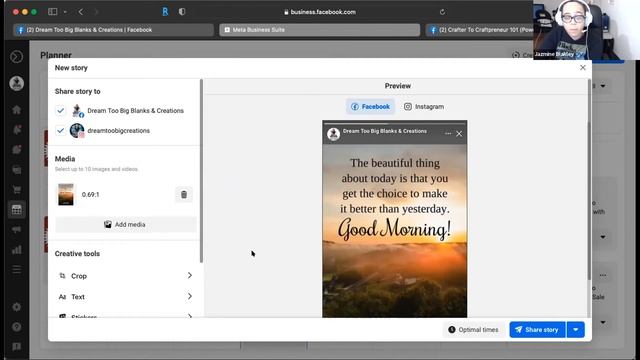Open Notifications bell in the sidebar
Viewport: 640px width, 360px height.
point(17,130)
